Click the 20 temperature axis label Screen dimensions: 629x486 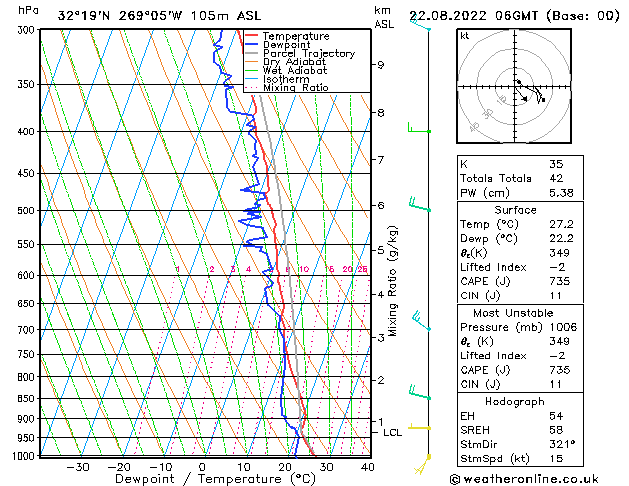(x=285, y=467)
